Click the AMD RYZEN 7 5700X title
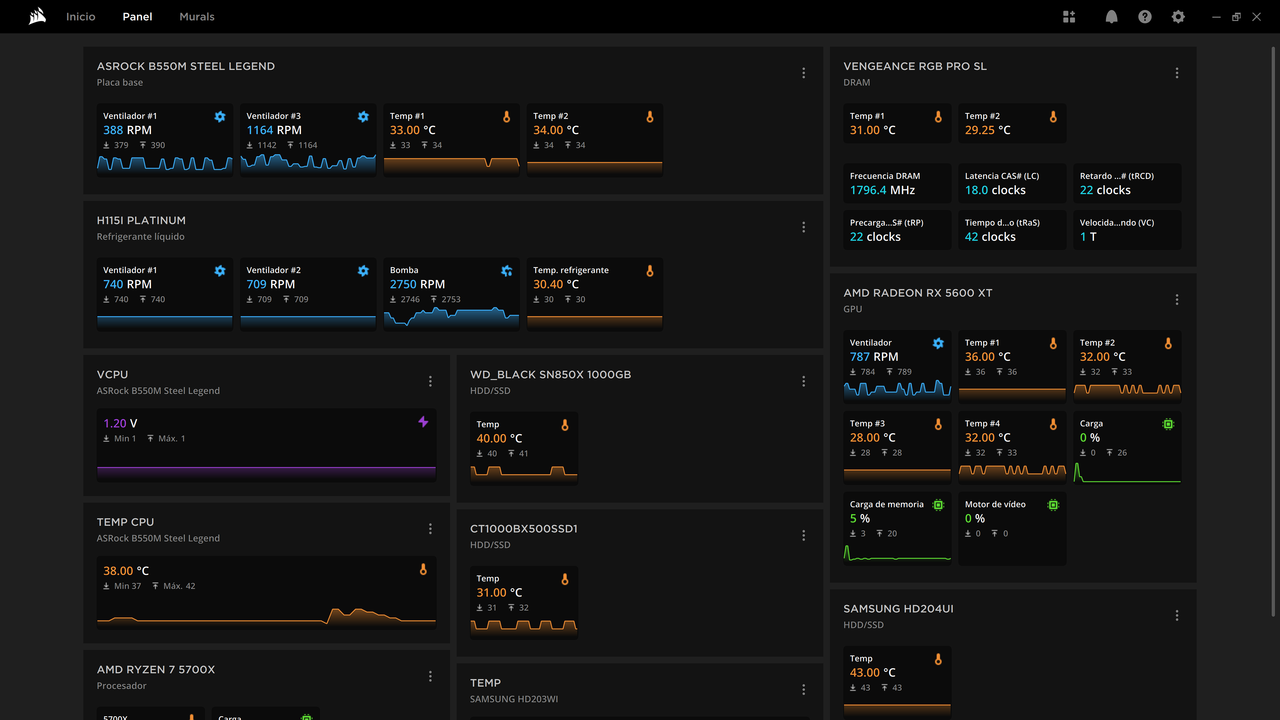Viewport: 1280px width, 720px height. [156, 670]
